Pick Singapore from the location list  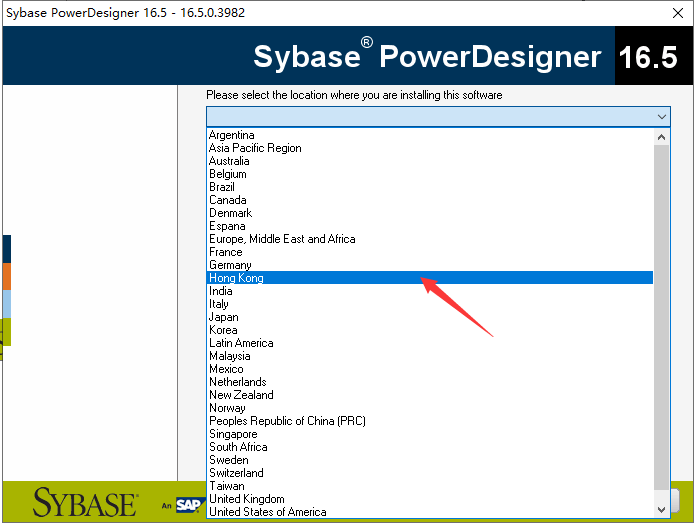point(430,434)
